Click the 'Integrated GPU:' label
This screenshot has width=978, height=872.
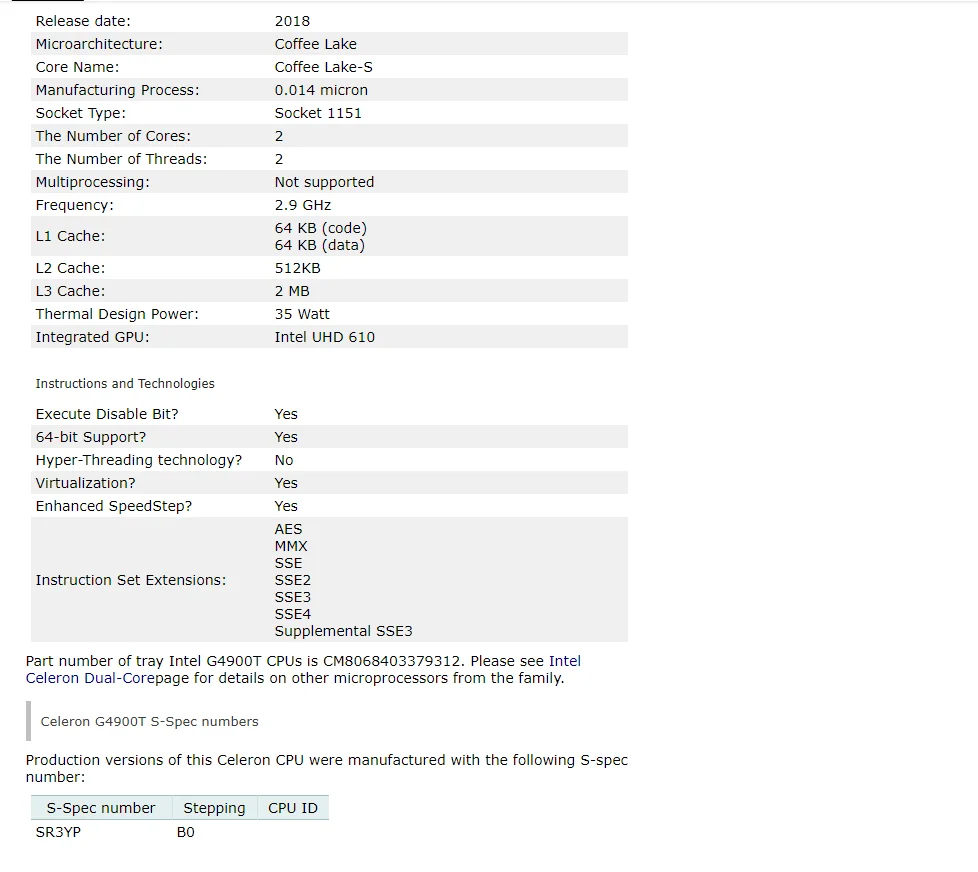click(92, 337)
